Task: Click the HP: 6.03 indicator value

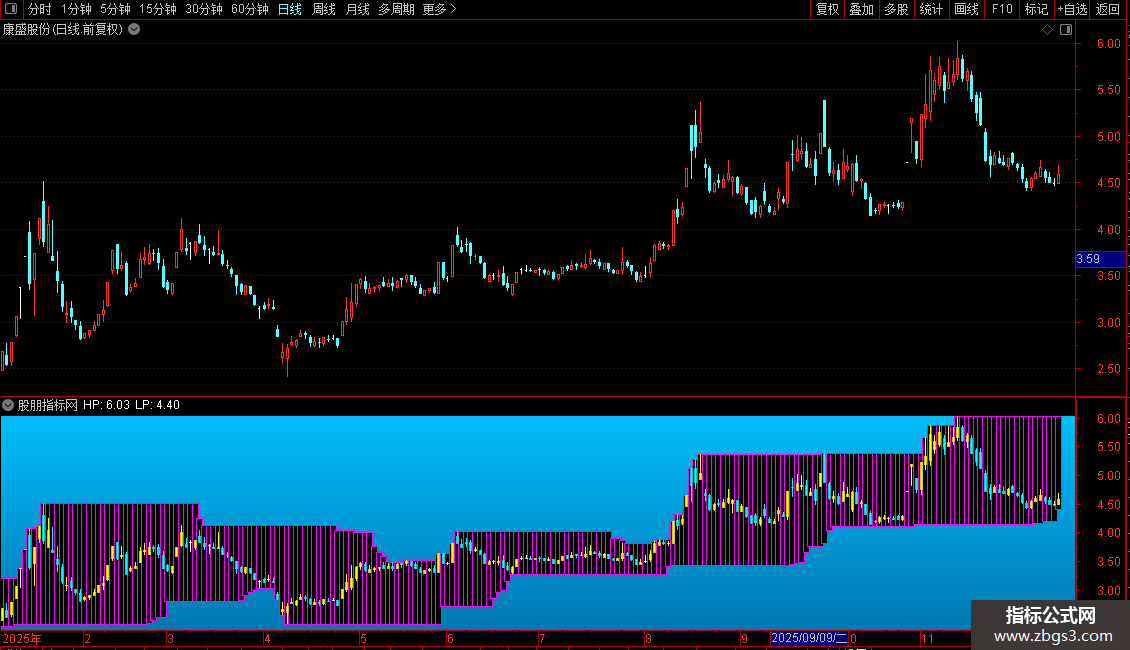Action: (106, 405)
